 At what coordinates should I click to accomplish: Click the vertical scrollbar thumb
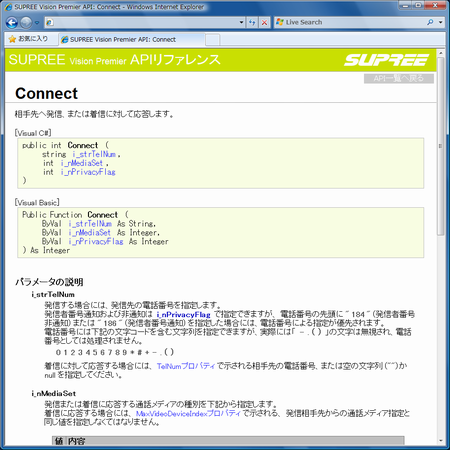440,147
